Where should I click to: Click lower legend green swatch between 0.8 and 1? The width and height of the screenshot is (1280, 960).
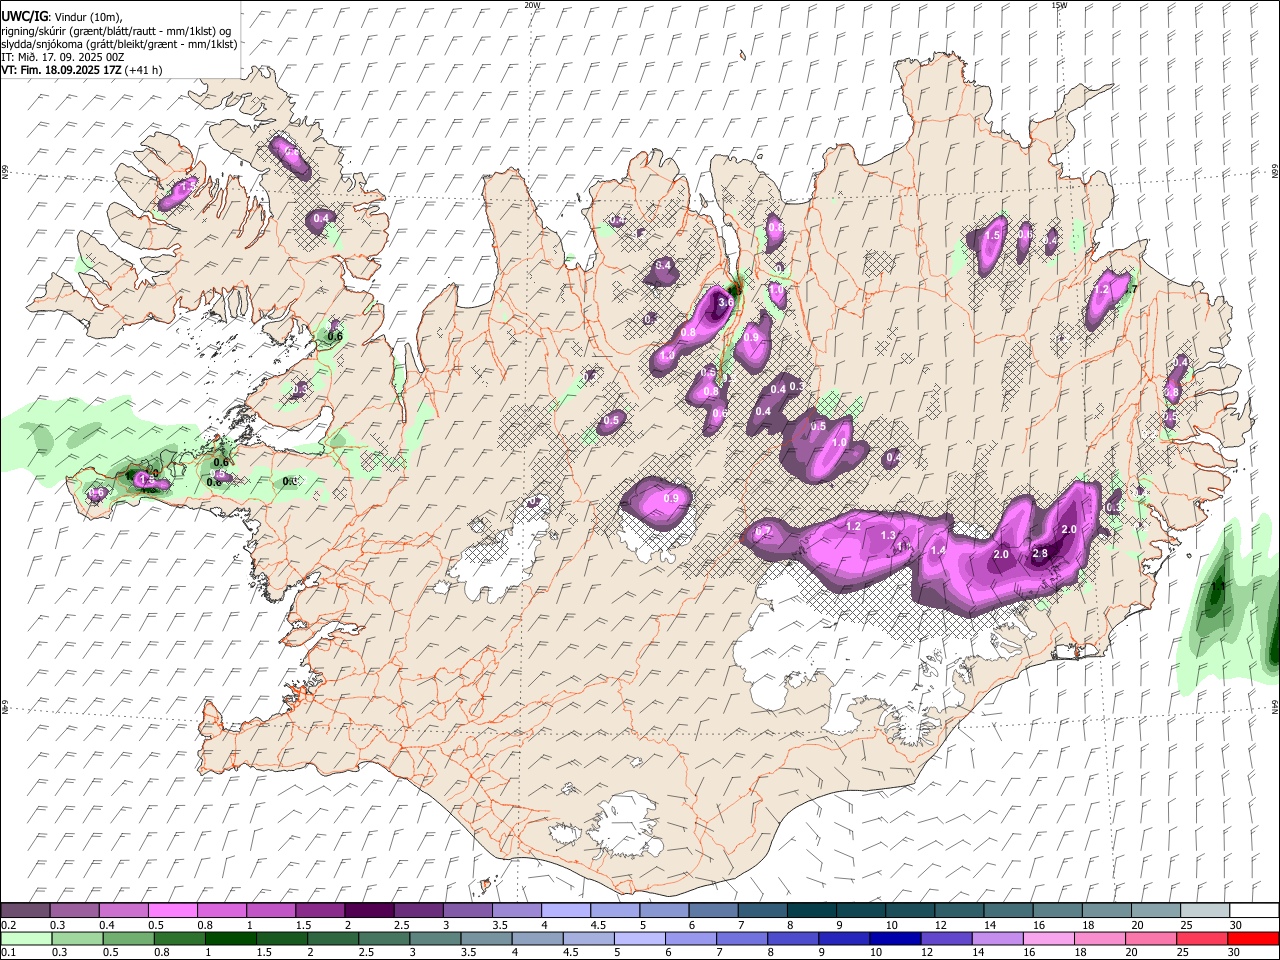click(x=179, y=938)
